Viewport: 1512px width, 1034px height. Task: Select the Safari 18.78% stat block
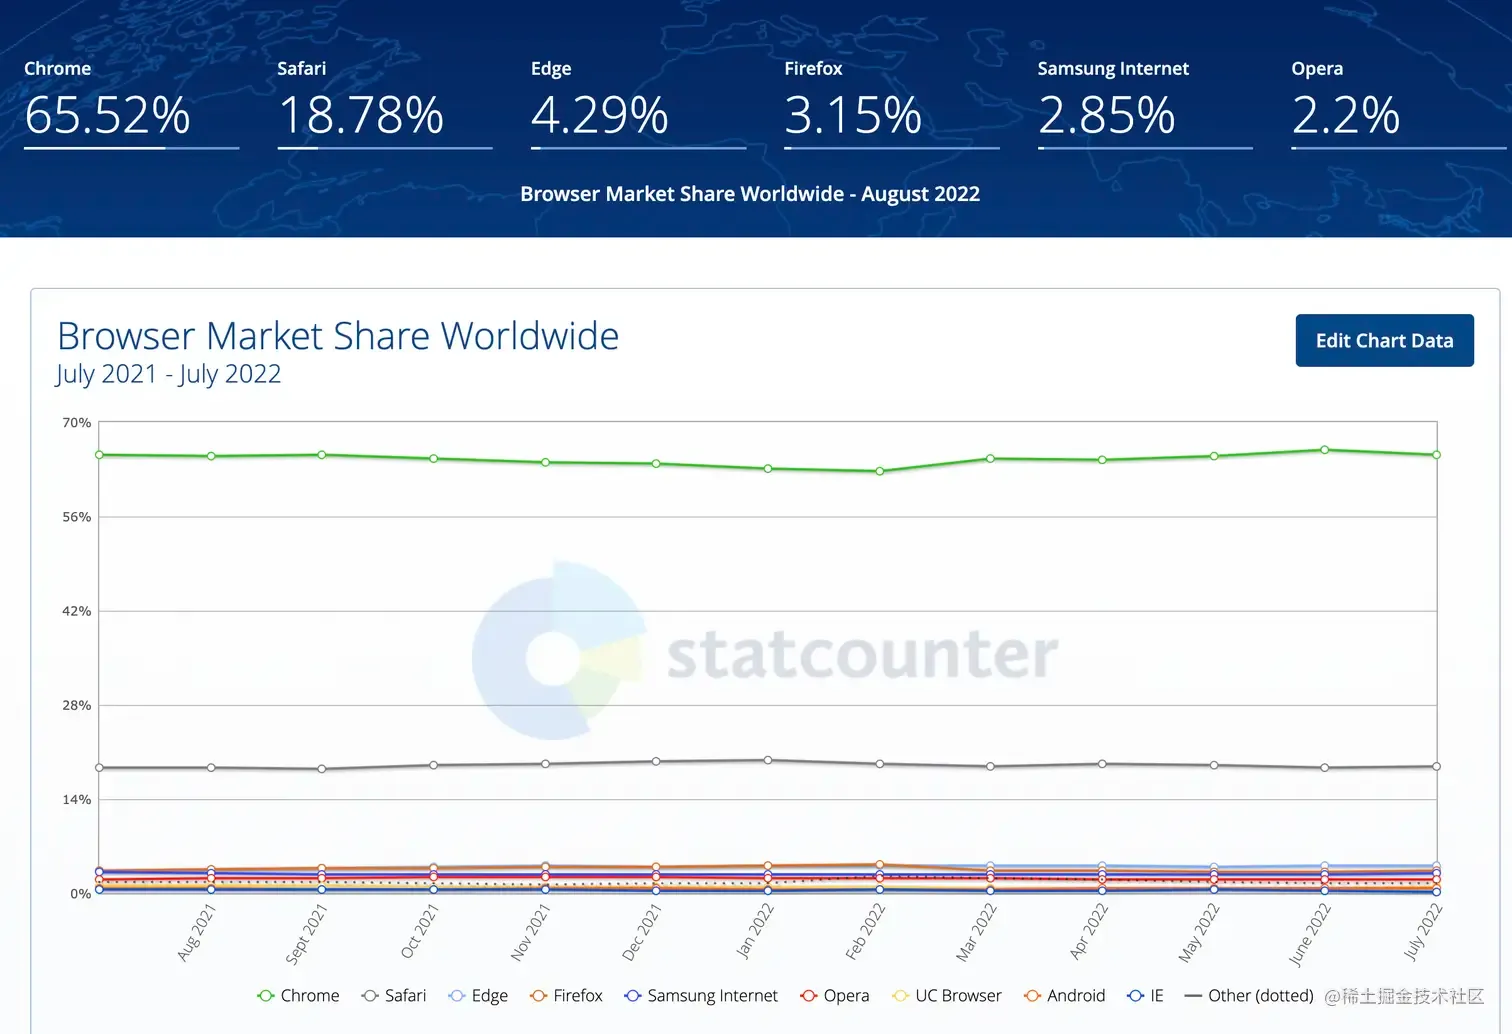(385, 104)
